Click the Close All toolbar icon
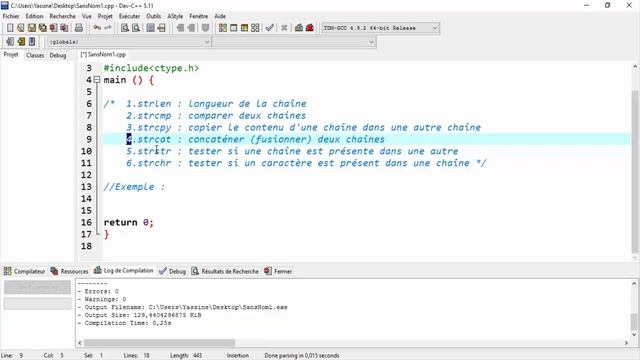Image resolution: width=640 pixels, height=360 pixels. (x=64, y=28)
